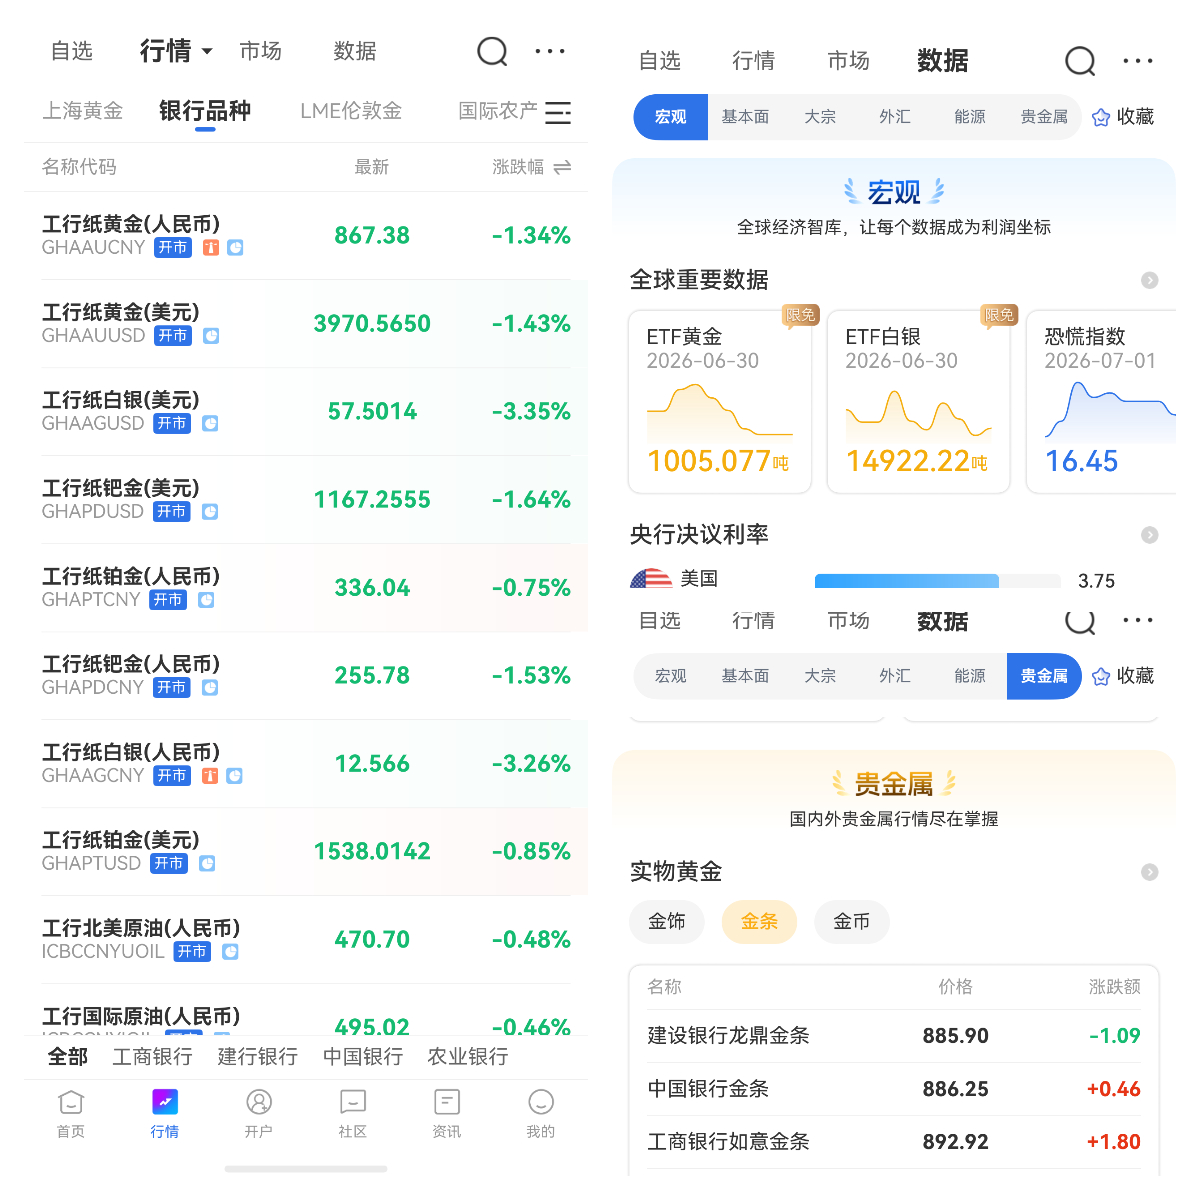
Task: Open the three-dot menu on the 宏观 screen
Action: point(1138,61)
